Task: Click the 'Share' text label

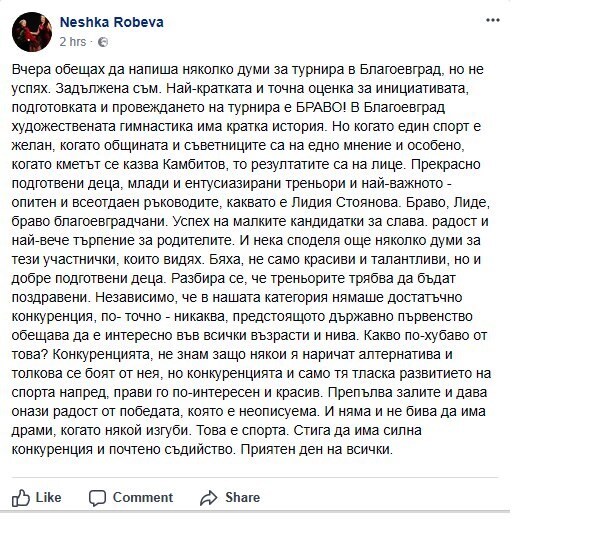Action: pos(242,498)
